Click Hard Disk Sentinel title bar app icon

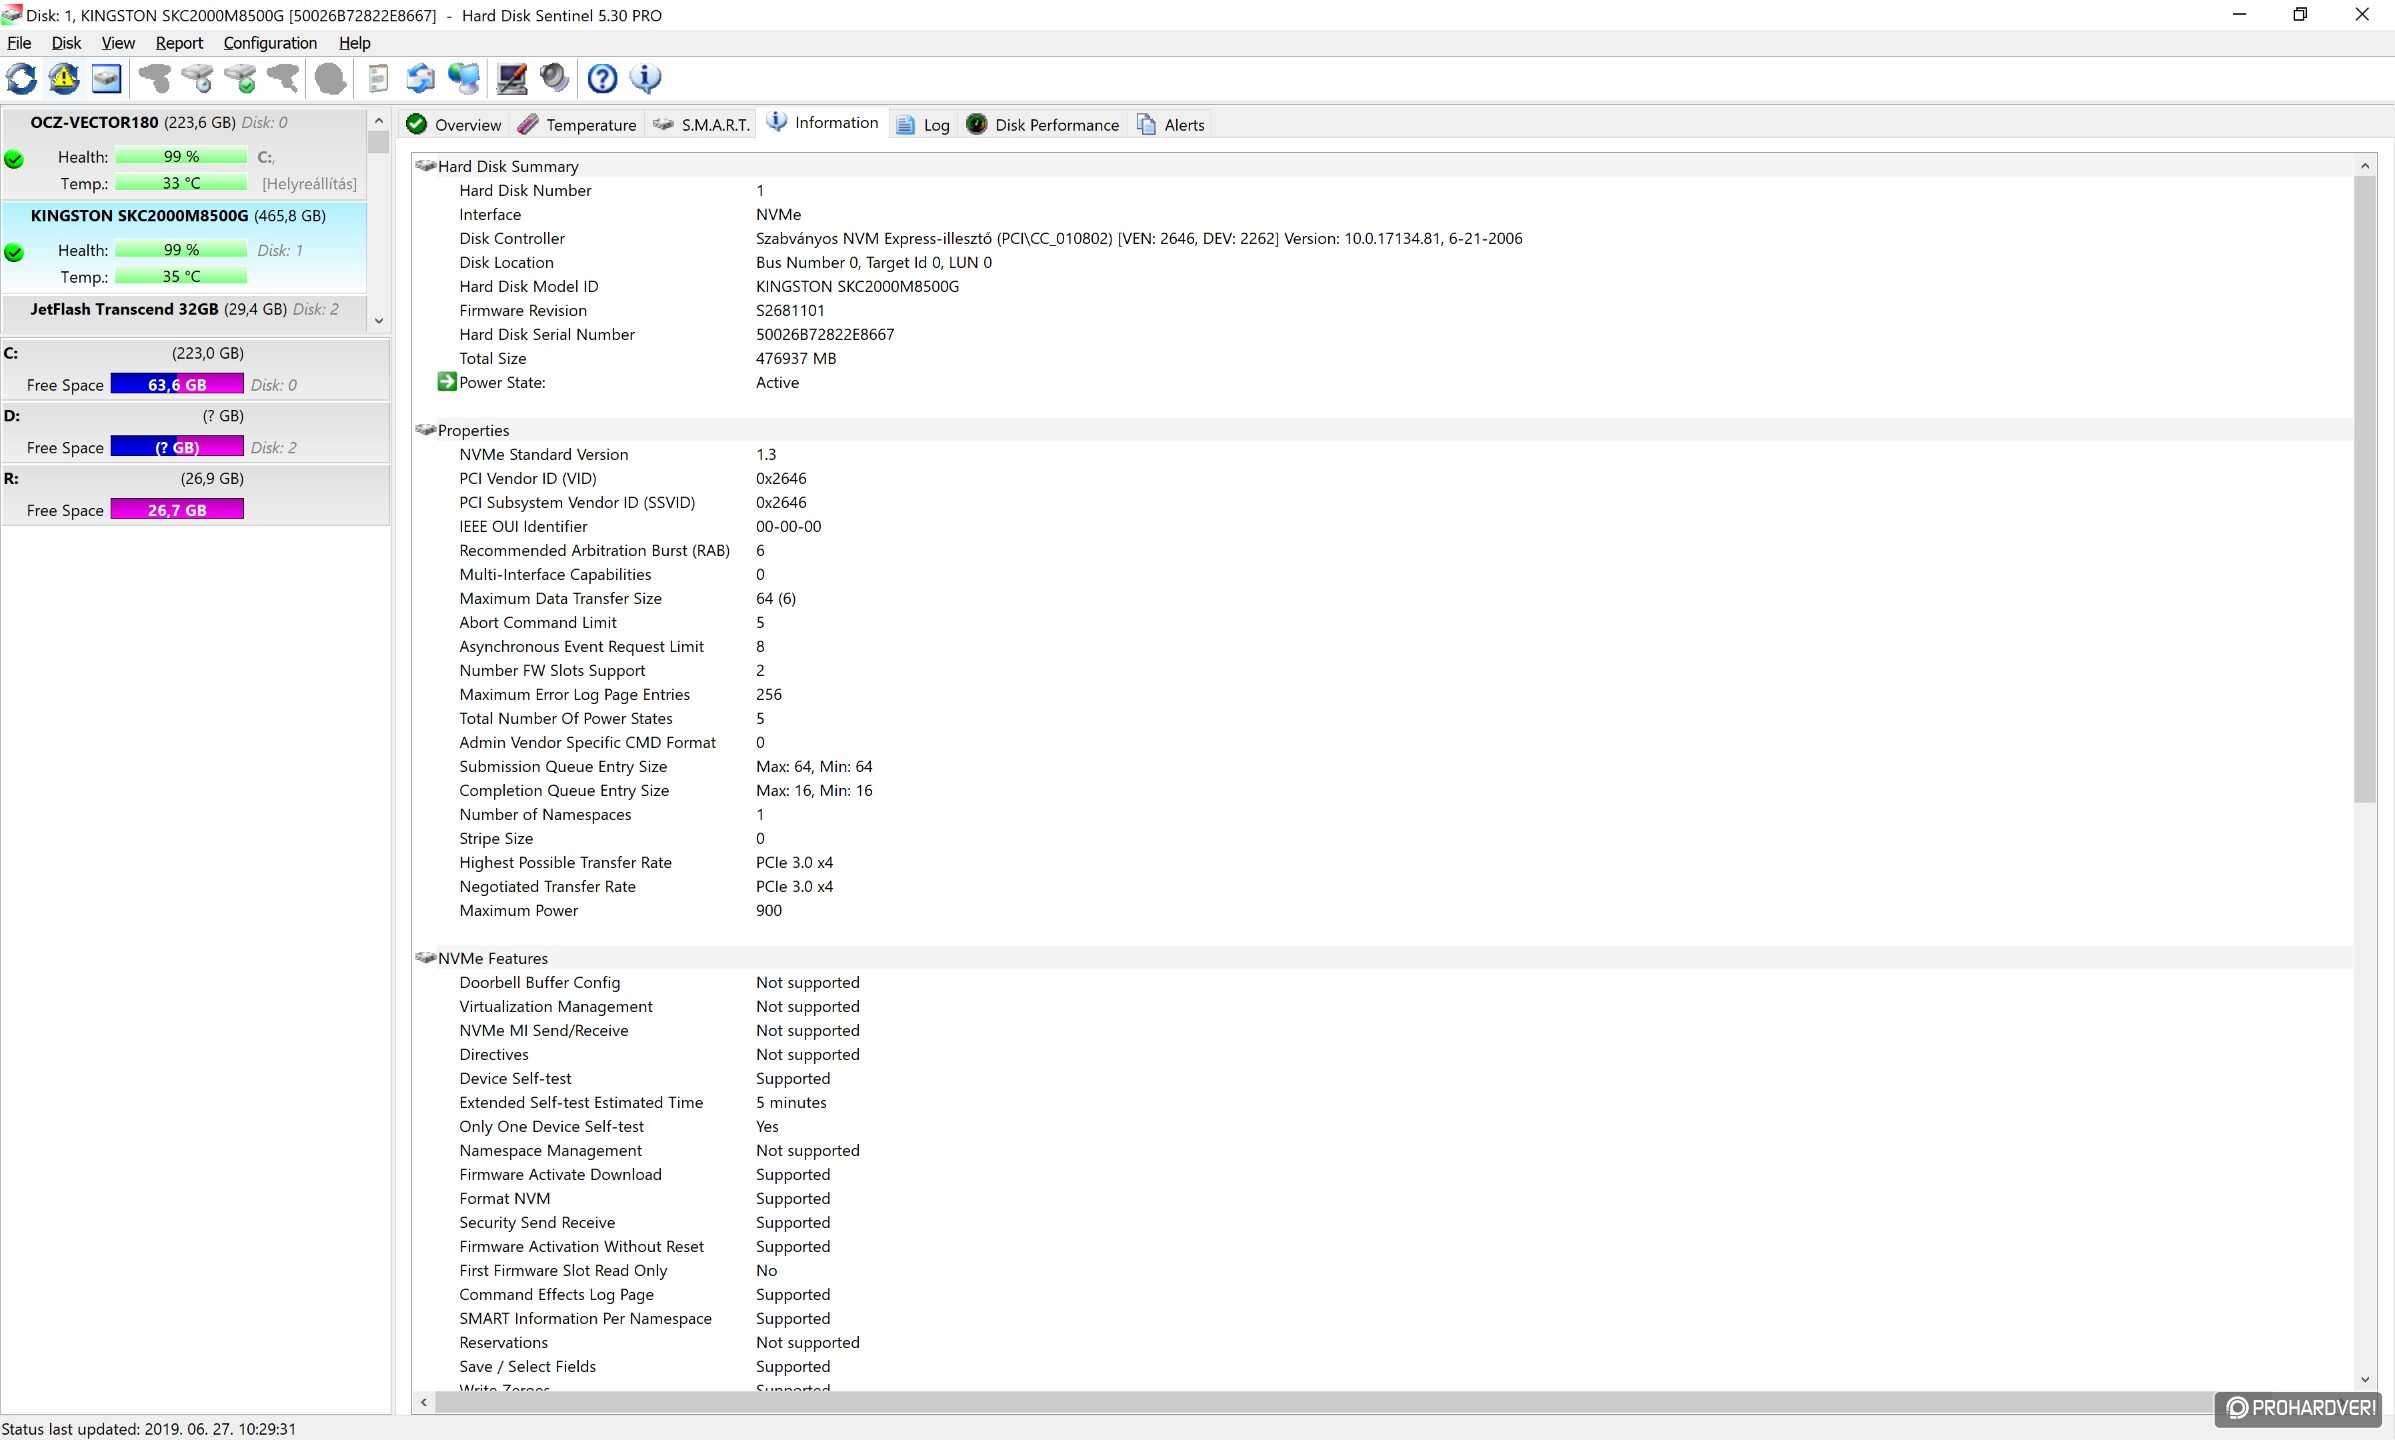click(x=12, y=14)
